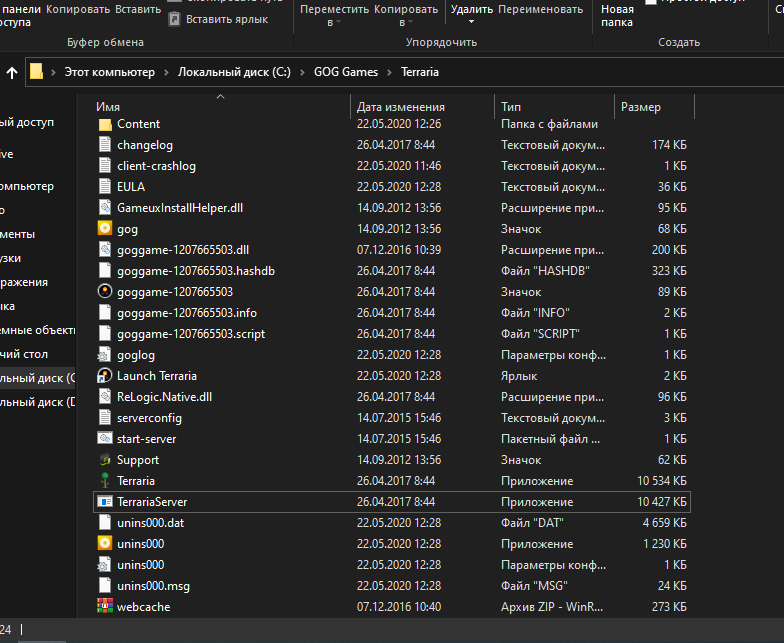Go to GOG Games in breadcrumb
Image resolution: width=784 pixels, height=643 pixels.
[x=346, y=72]
